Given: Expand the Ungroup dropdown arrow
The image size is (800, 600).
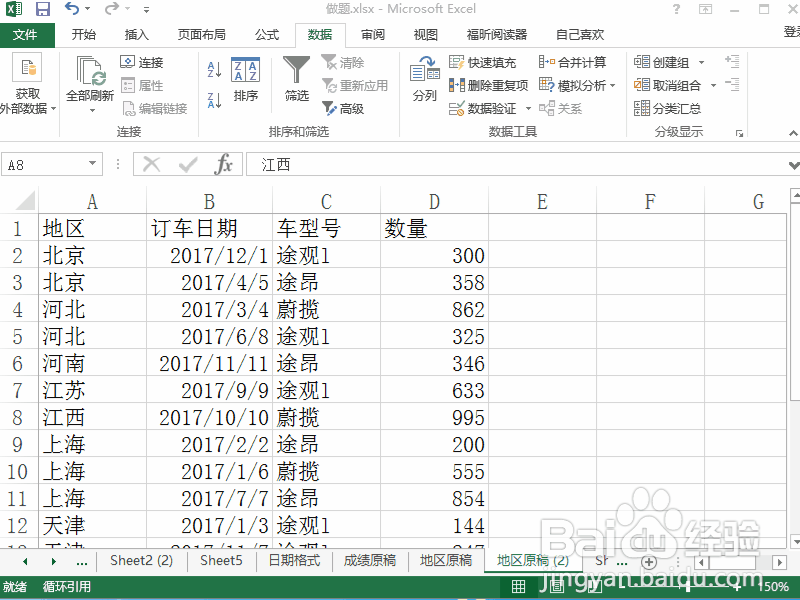Looking at the screenshot, I should (713, 86).
